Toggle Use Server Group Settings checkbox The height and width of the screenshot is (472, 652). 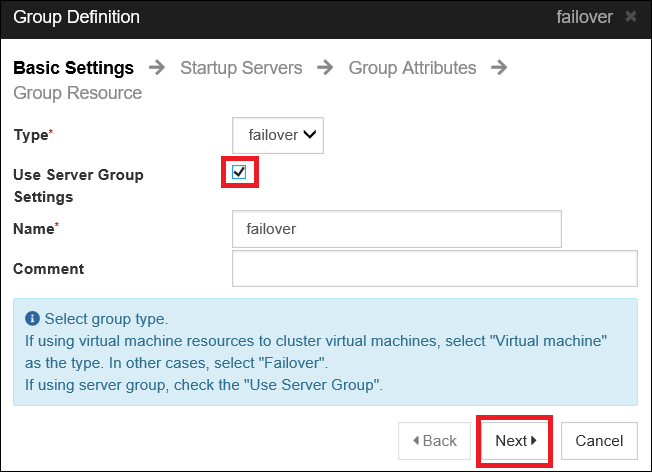coord(239,172)
